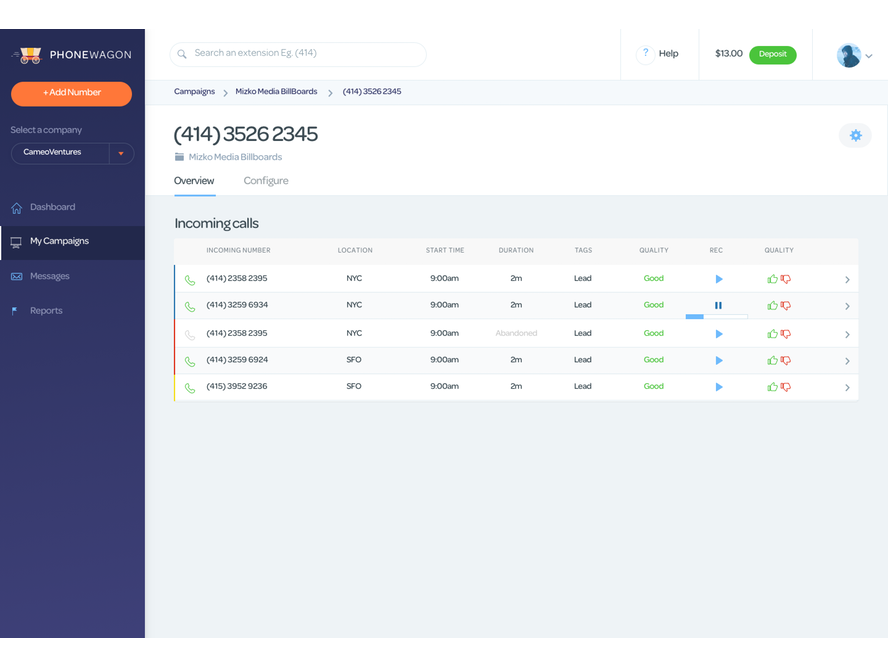The height and width of the screenshot is (666, 888).
Task: Play recording for the (415) 3952 9236 call
Action: (719, 387)
